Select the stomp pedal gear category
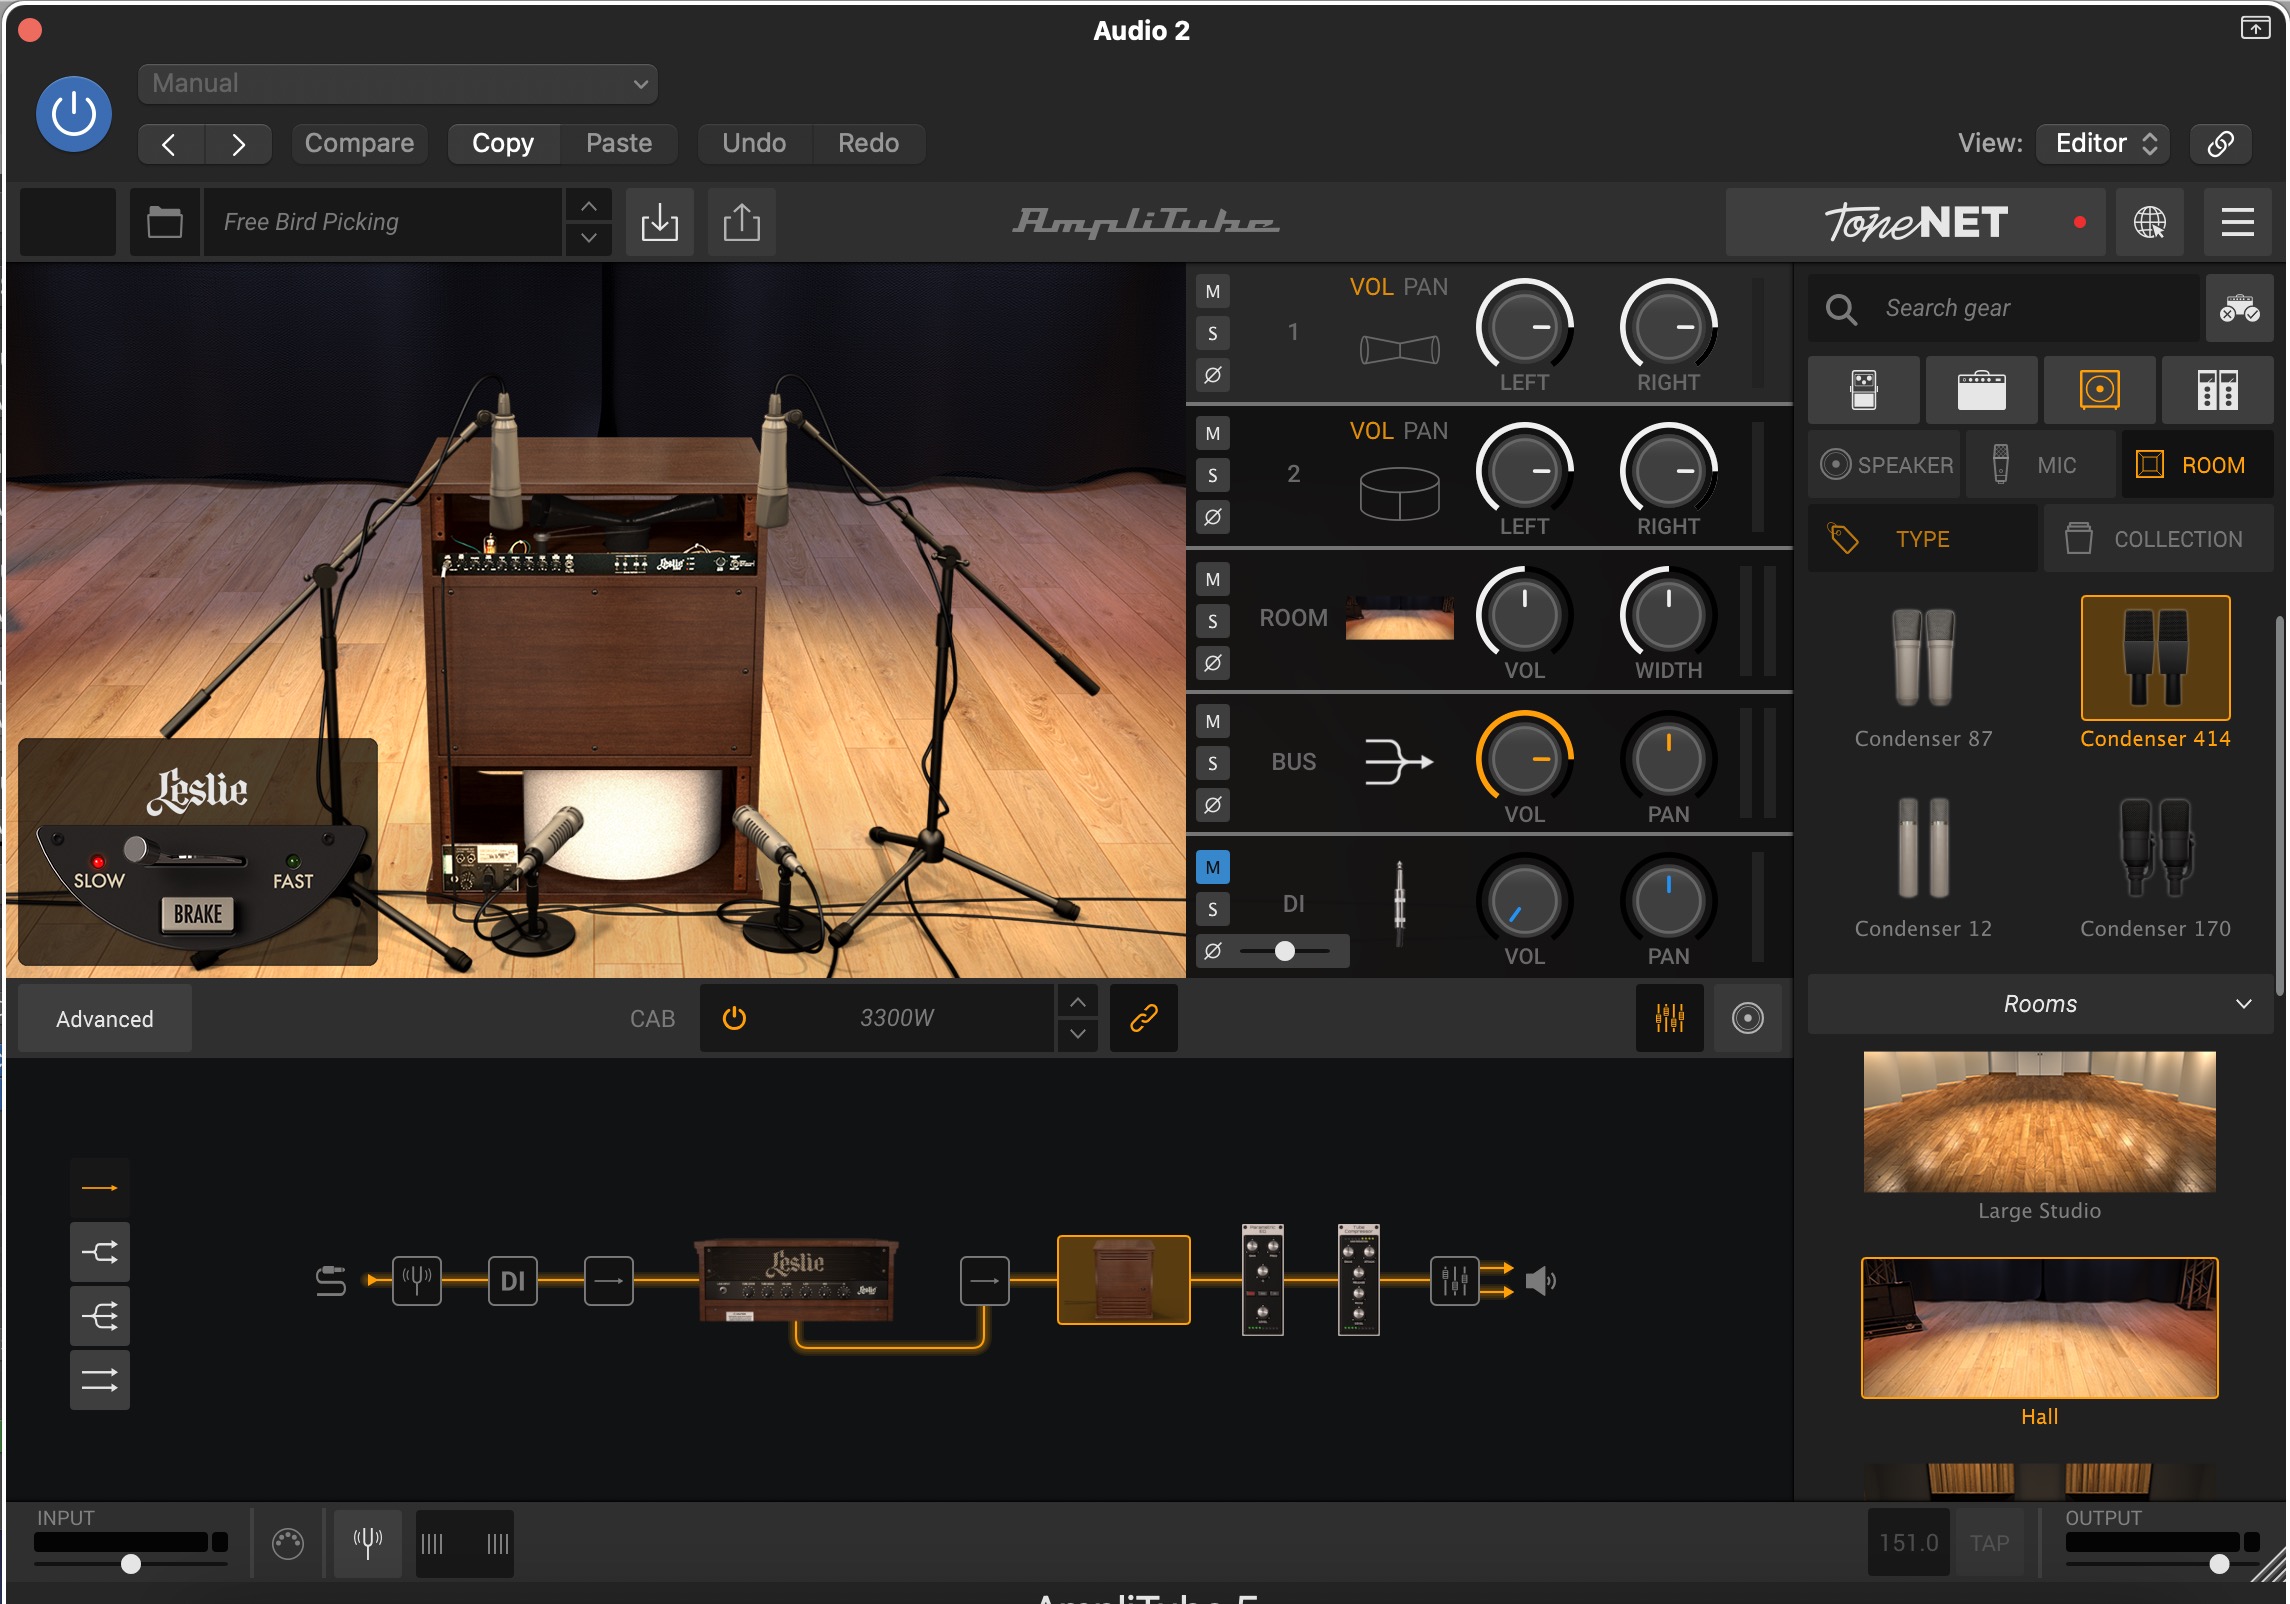 (1864, 390)
